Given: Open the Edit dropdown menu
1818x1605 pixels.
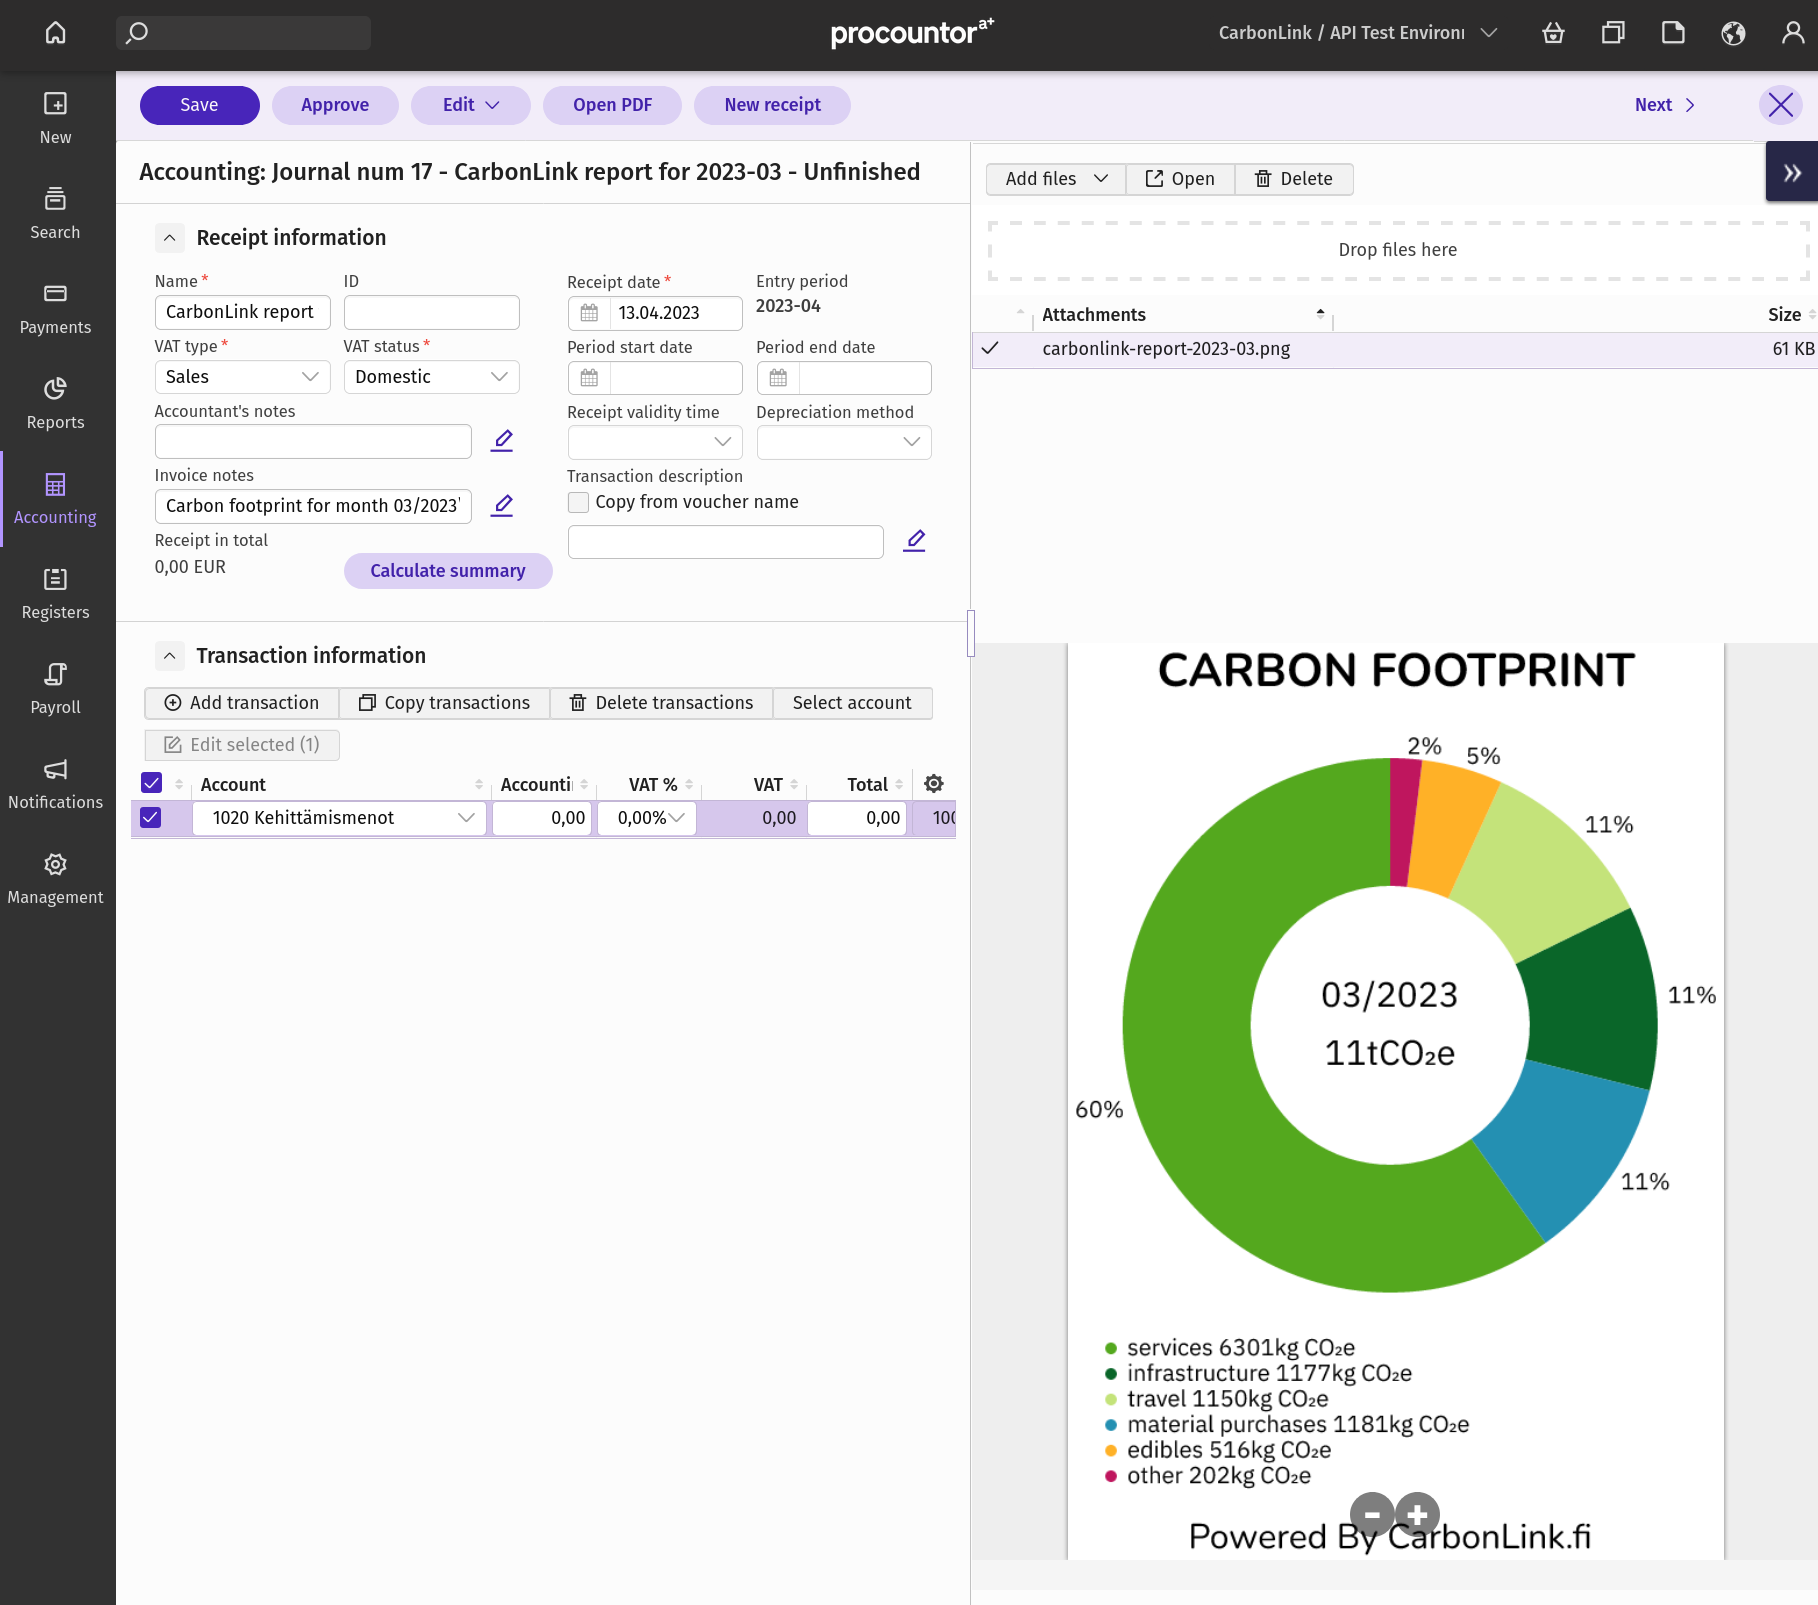Looking at the screenshot, I should tap(471, 105).
